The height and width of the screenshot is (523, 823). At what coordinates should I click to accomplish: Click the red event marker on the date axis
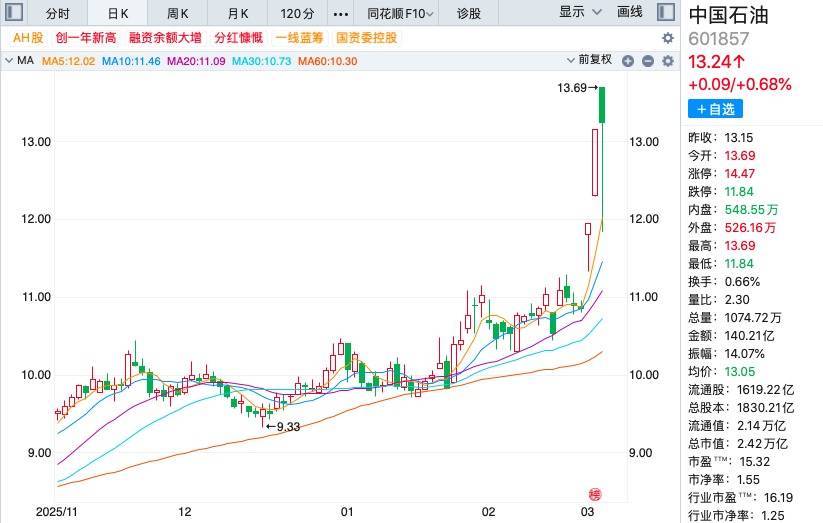point(595,494)
